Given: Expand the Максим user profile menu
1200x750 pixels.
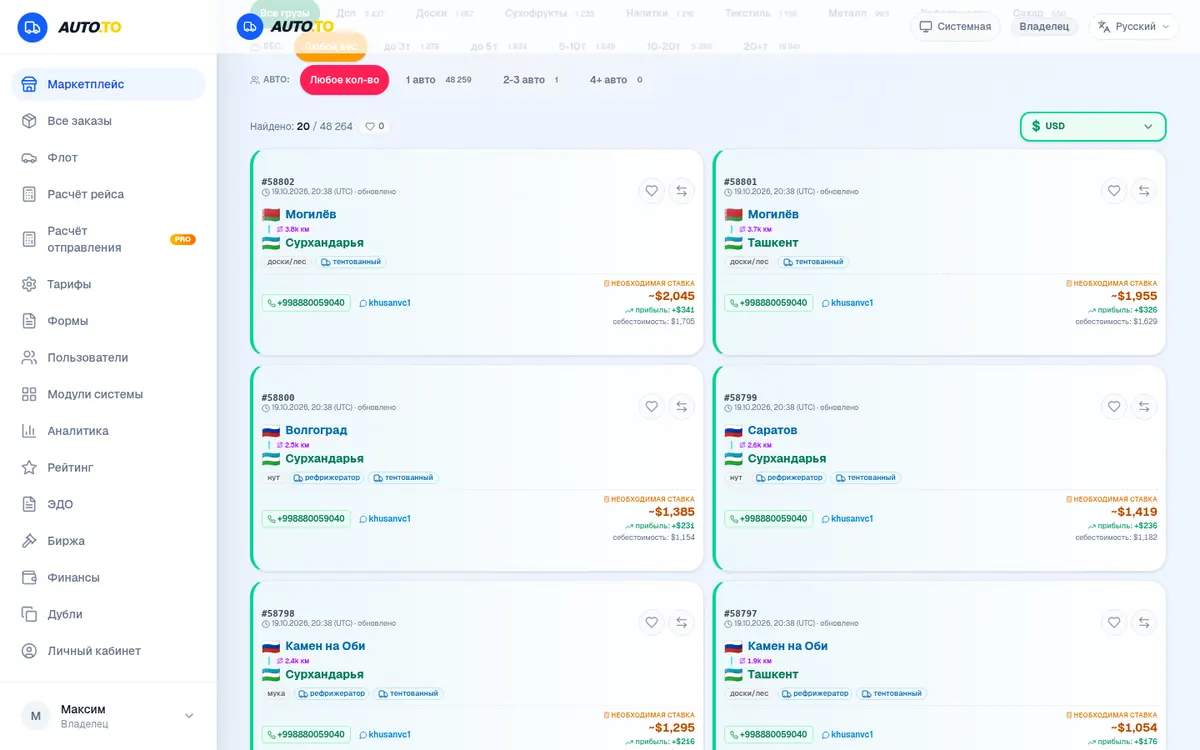Looking at the screenshot, I should (108, 716).
